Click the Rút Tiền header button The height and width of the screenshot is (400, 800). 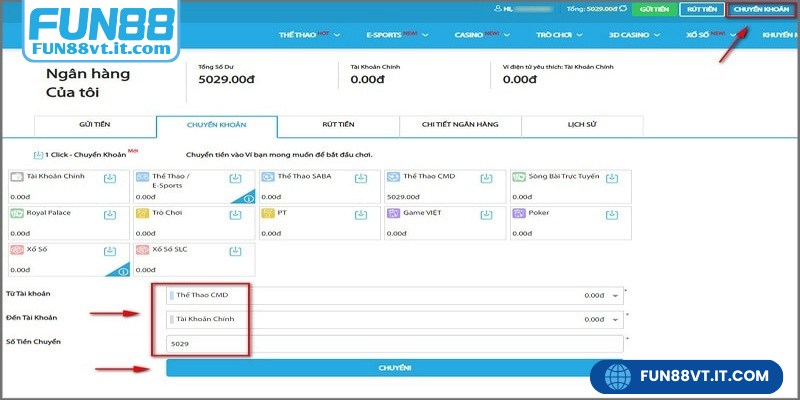[702, 9]
